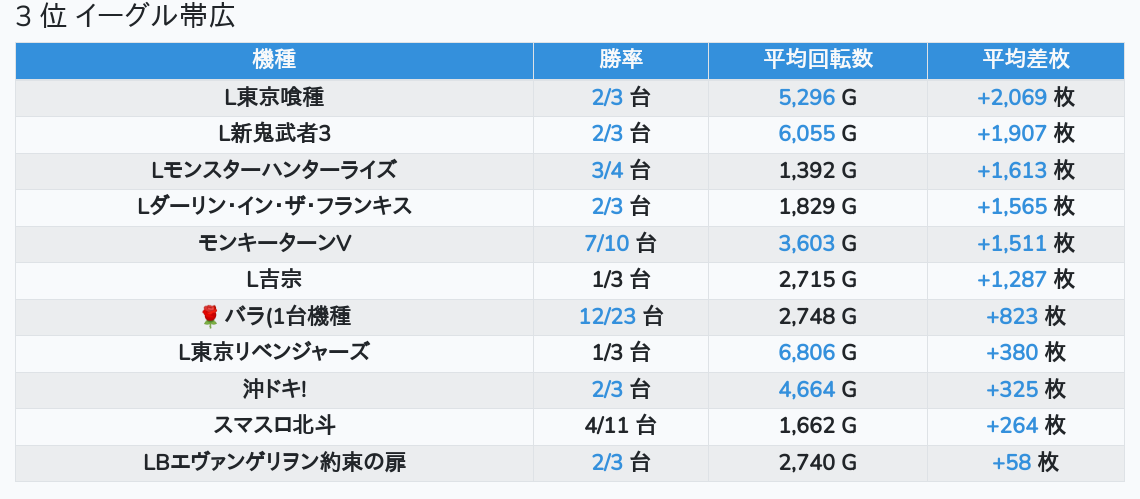Click the 7/10 台 win rate cell
The width and height of the screenshot is (1140, 499).
click(x=620, y=243)
